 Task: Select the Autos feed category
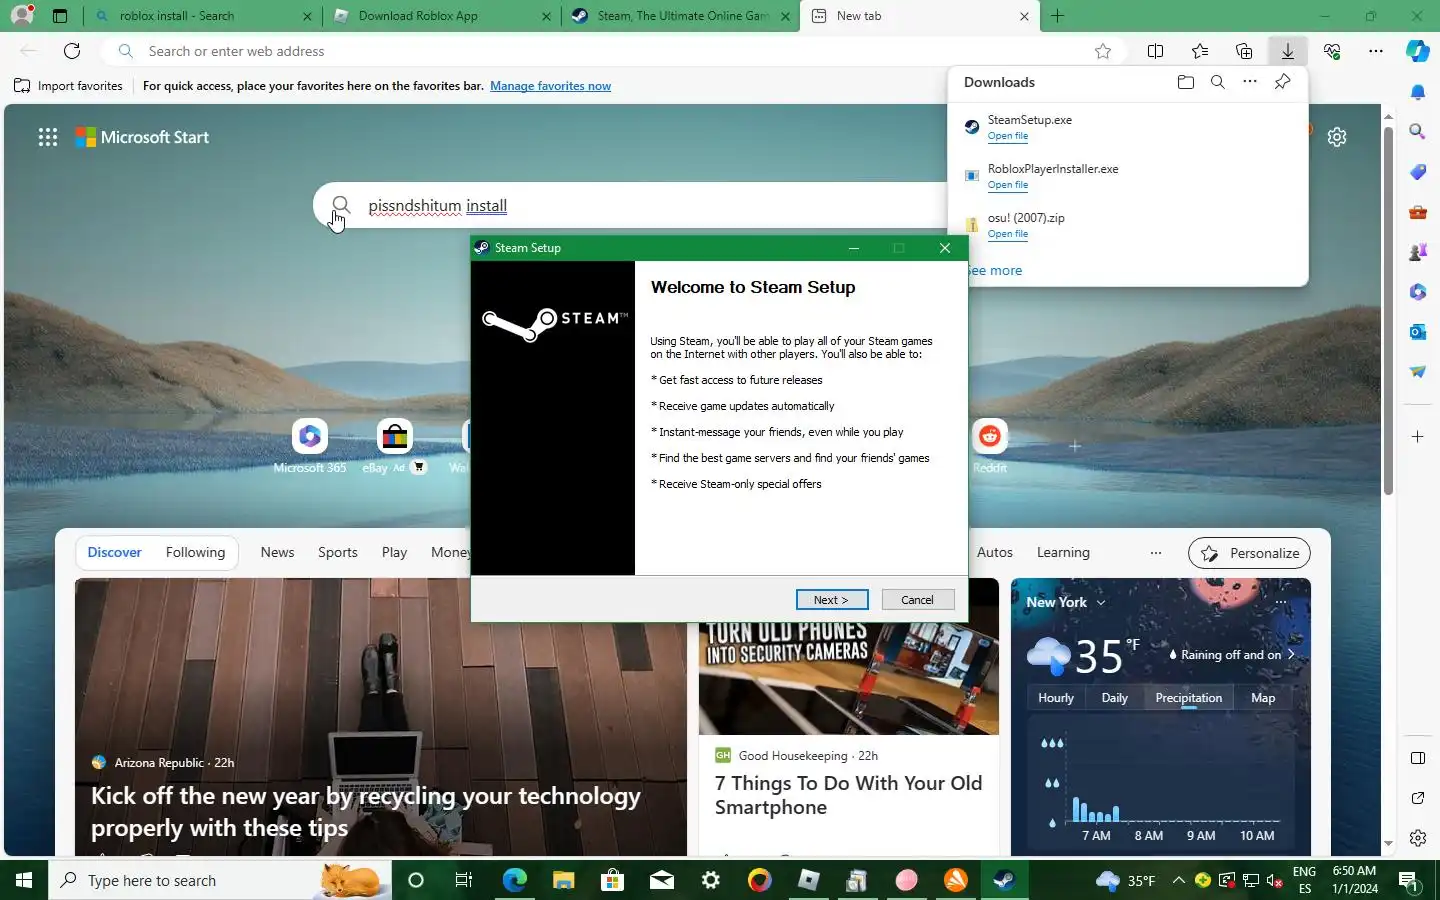994,553
